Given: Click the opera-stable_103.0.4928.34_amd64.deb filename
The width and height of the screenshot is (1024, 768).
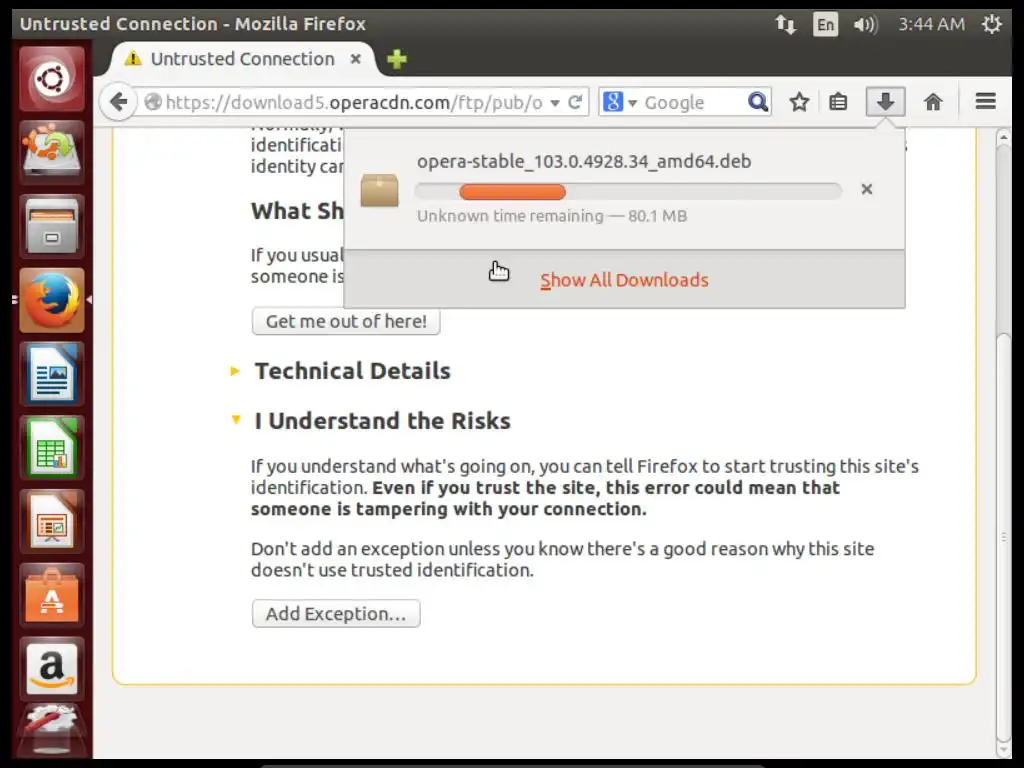Looking at the screenshot, I should [x=584, y=161].
